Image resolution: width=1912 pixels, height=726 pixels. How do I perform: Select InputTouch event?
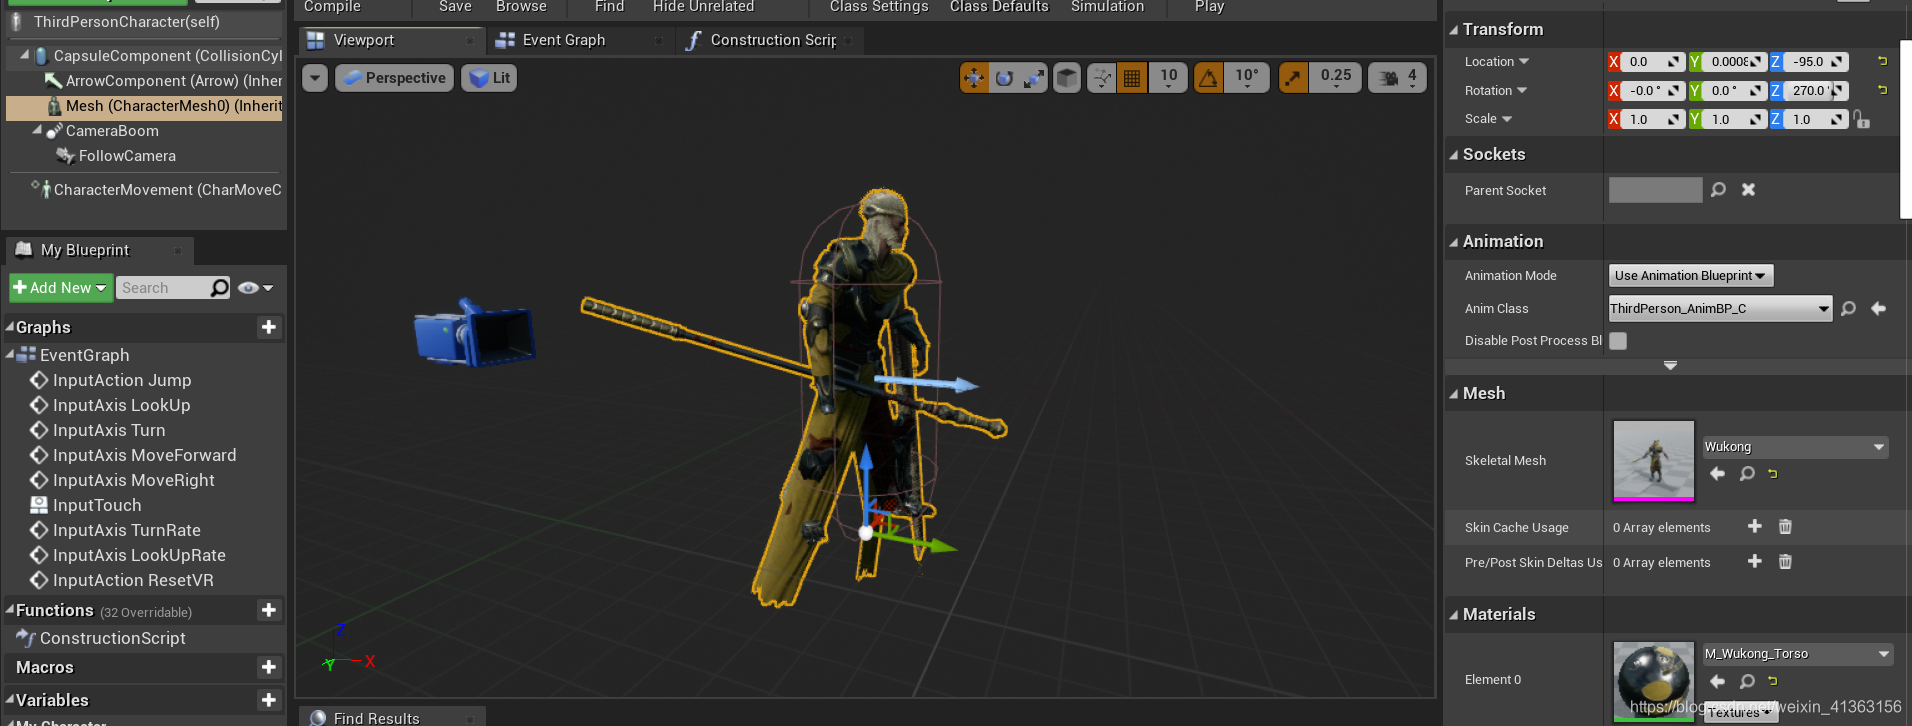(x=97, y=505)
